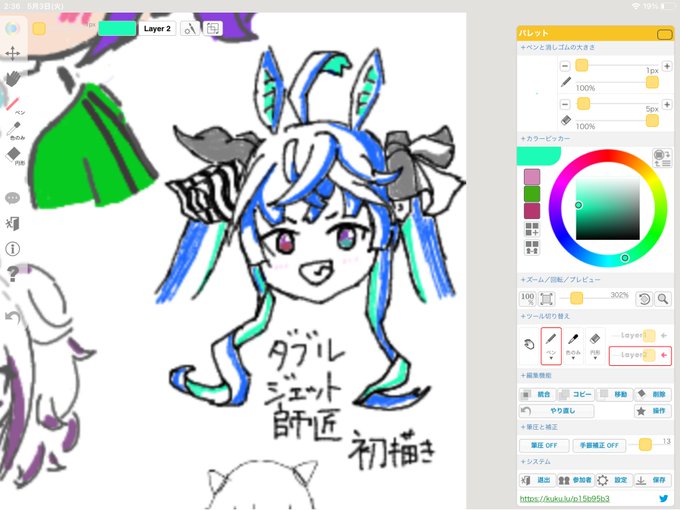Click the fit-to-screen icon
This screenshot has height=510, width=680.
(x=546, y=299)
